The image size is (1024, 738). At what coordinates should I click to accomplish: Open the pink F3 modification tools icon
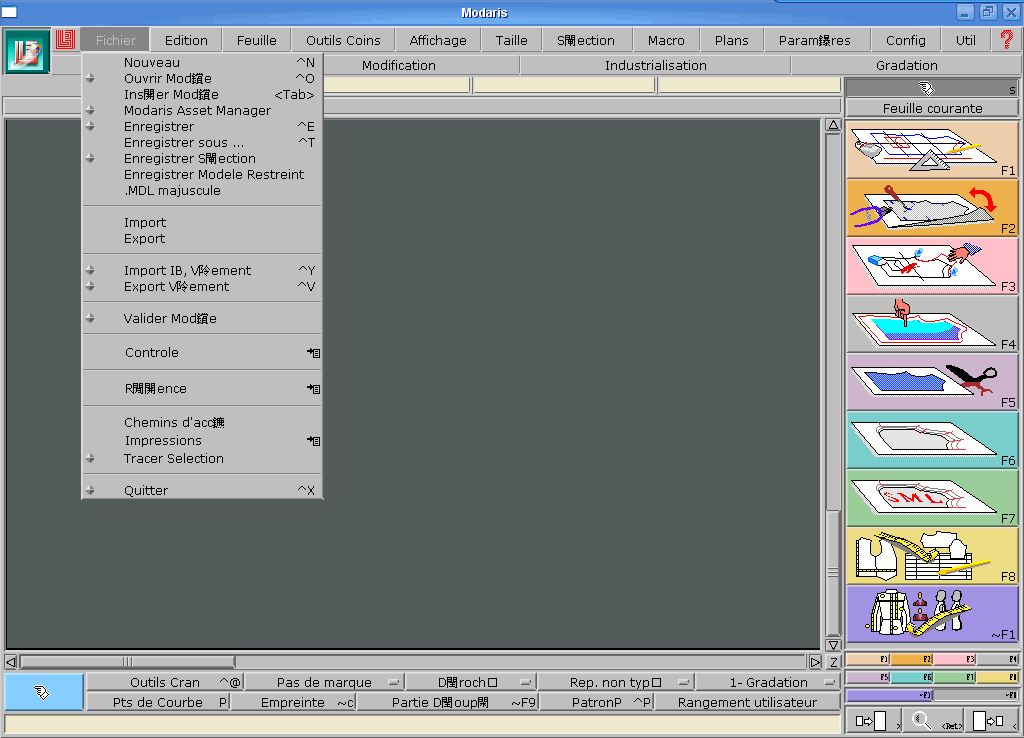click(932, 265)
